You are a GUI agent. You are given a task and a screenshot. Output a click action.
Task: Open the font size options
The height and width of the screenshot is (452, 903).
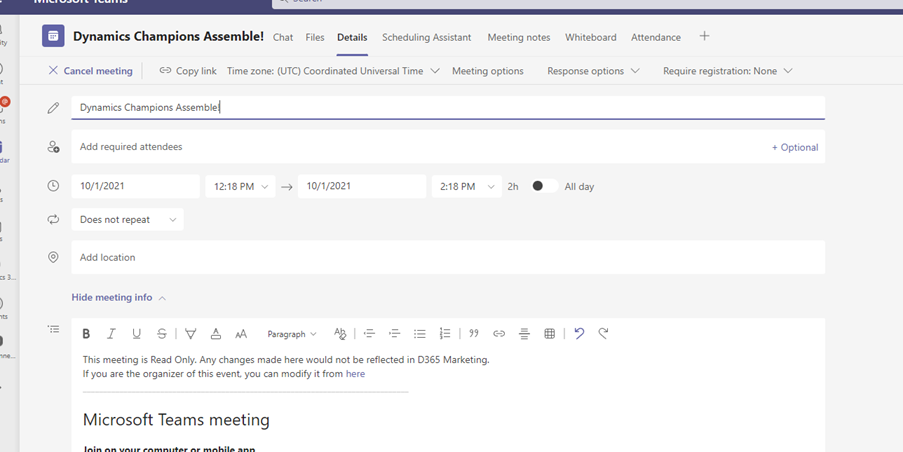click(x=241, y=334)
